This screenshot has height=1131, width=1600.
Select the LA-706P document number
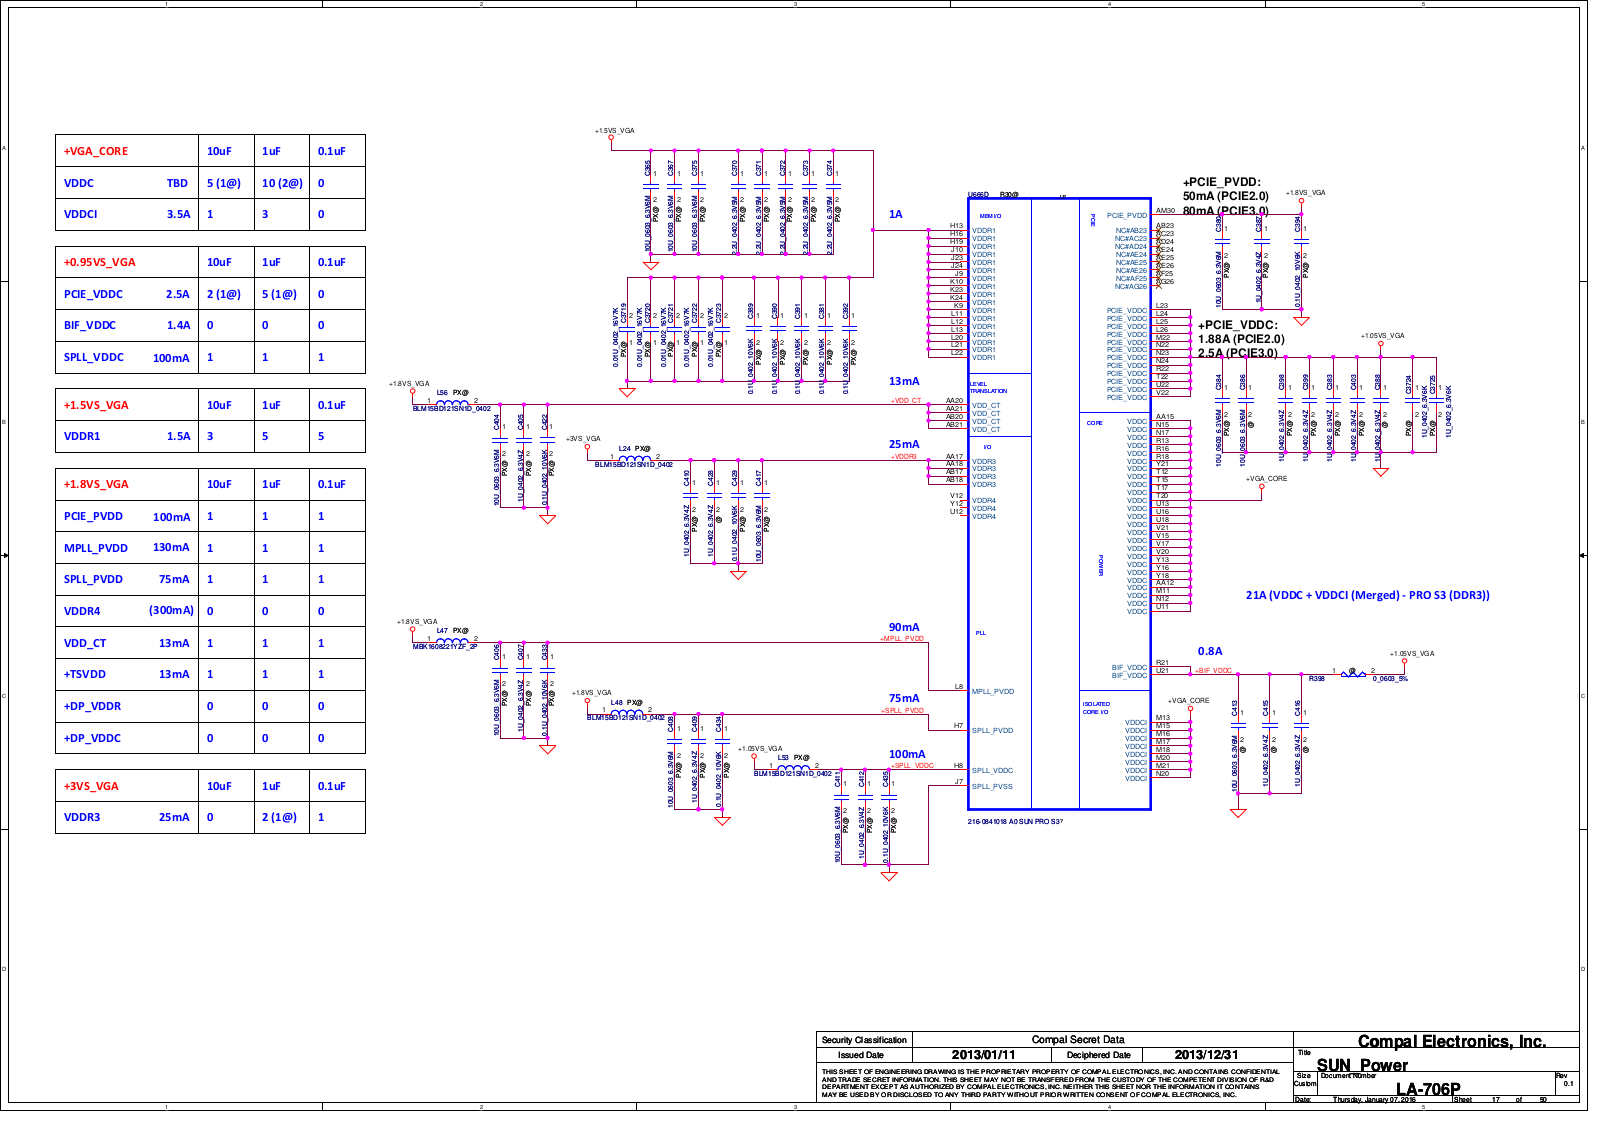tap(1427, 1089)
